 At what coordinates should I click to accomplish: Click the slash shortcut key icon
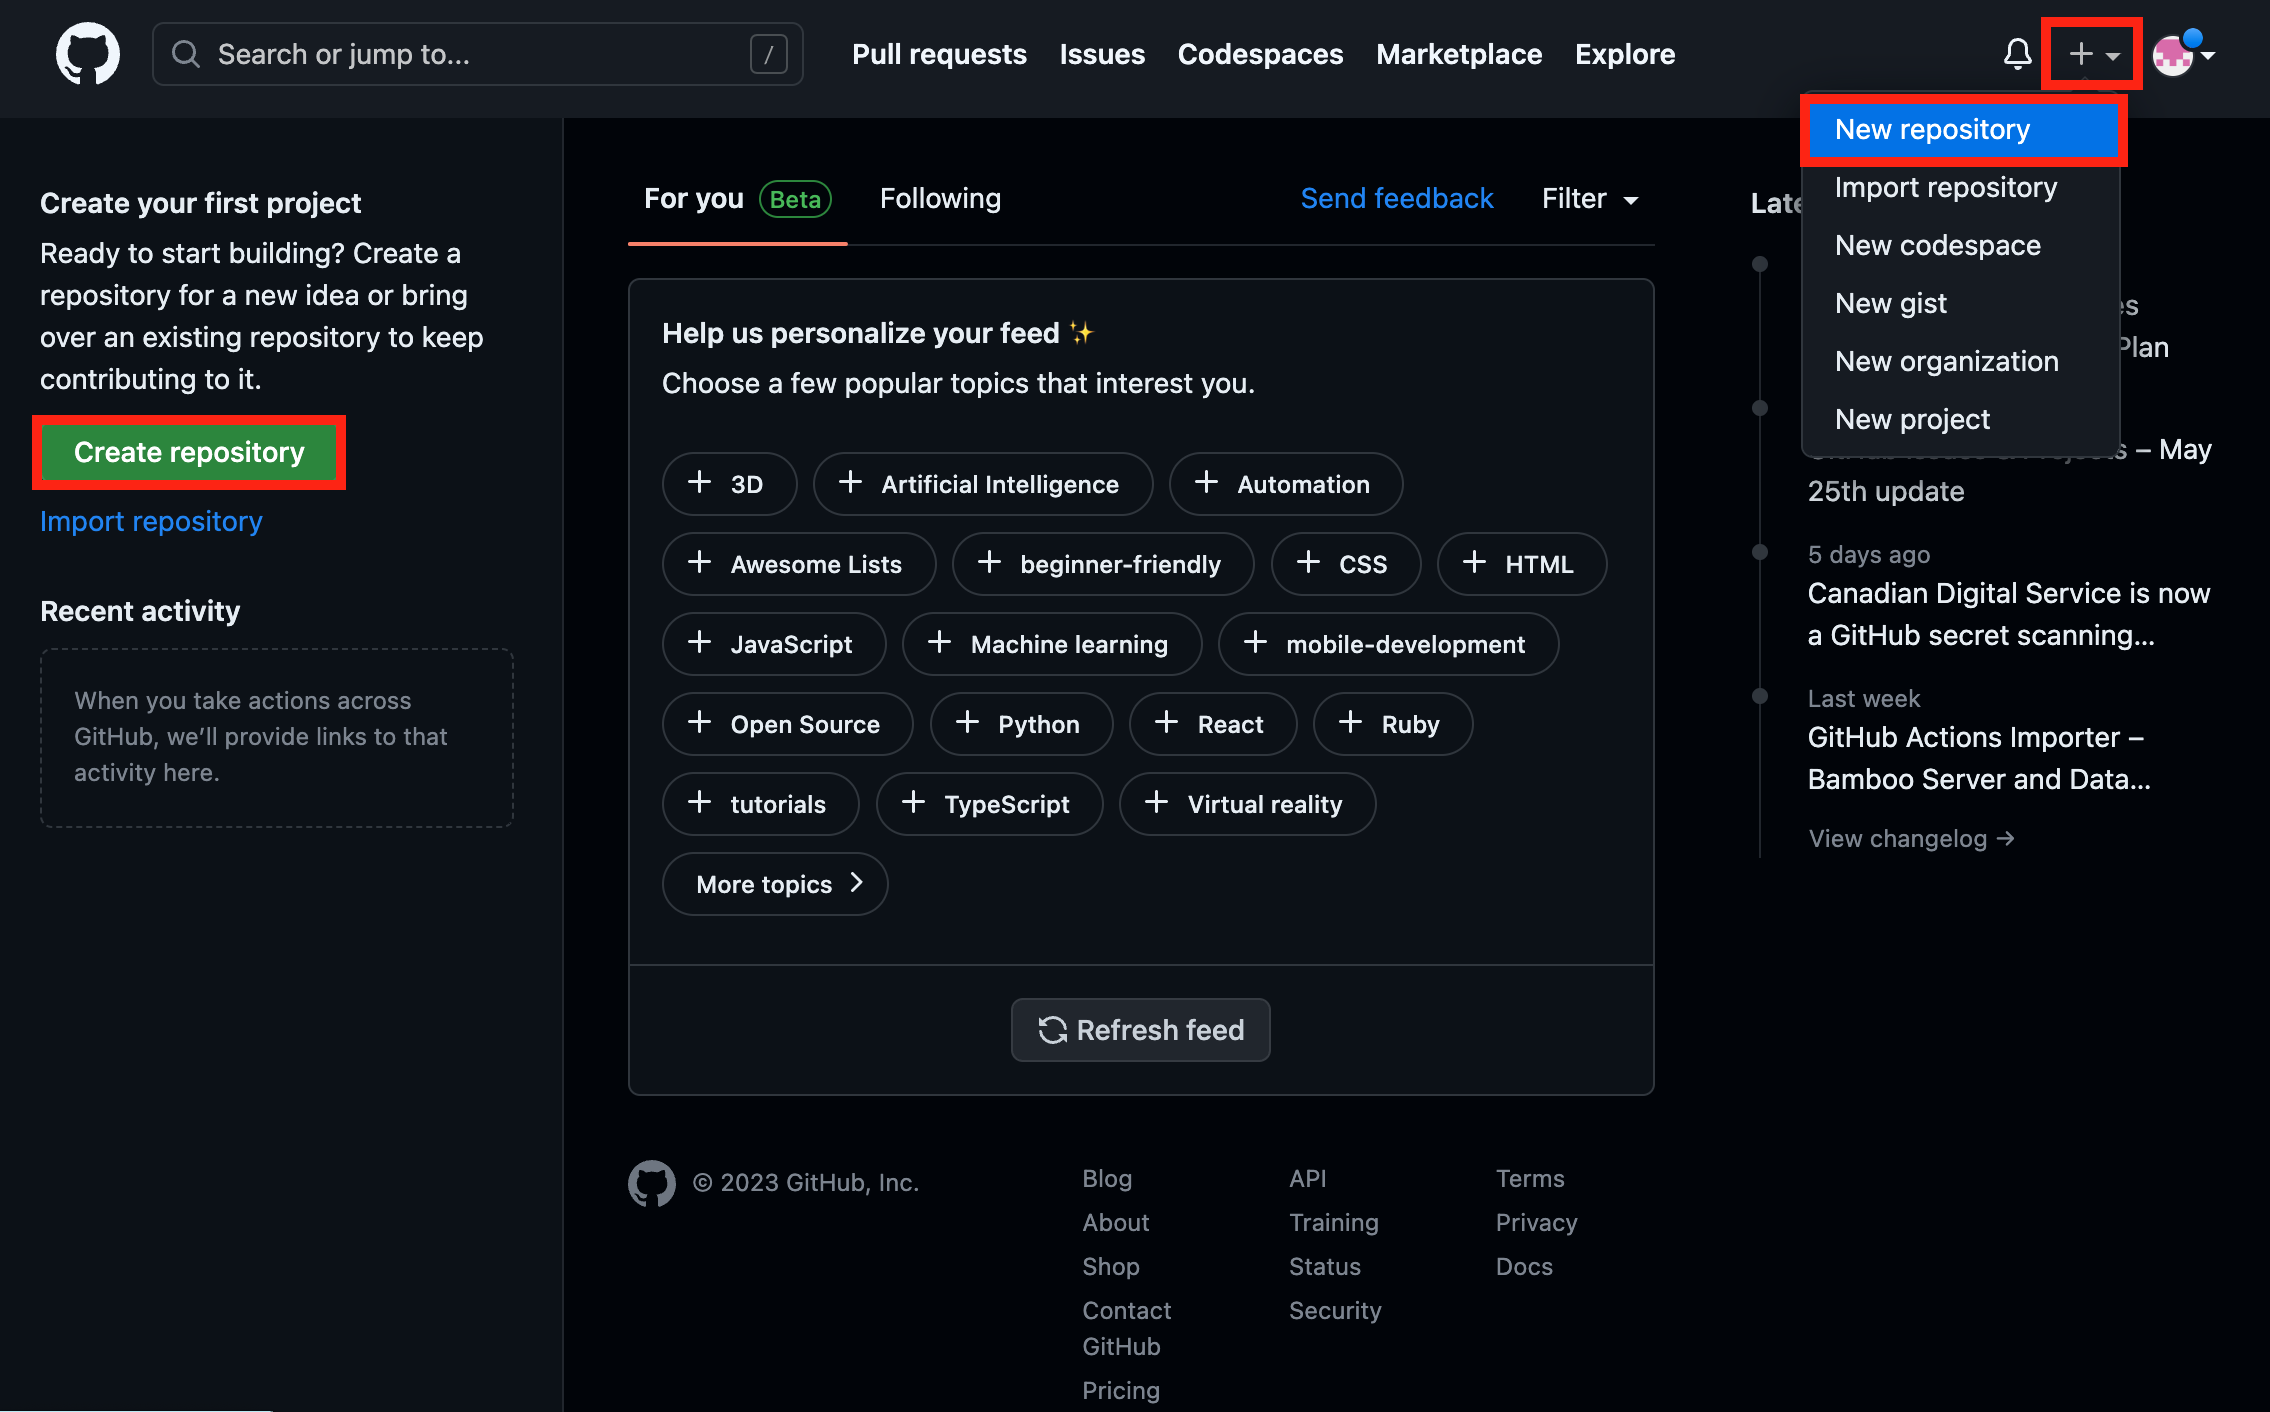click(x=768, y=54)
